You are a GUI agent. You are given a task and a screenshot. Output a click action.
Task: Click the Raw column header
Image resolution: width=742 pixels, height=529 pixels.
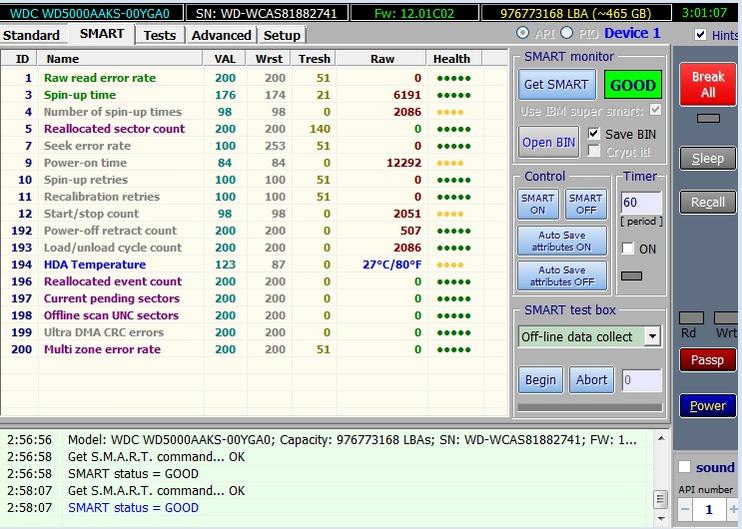click(381, 59)
